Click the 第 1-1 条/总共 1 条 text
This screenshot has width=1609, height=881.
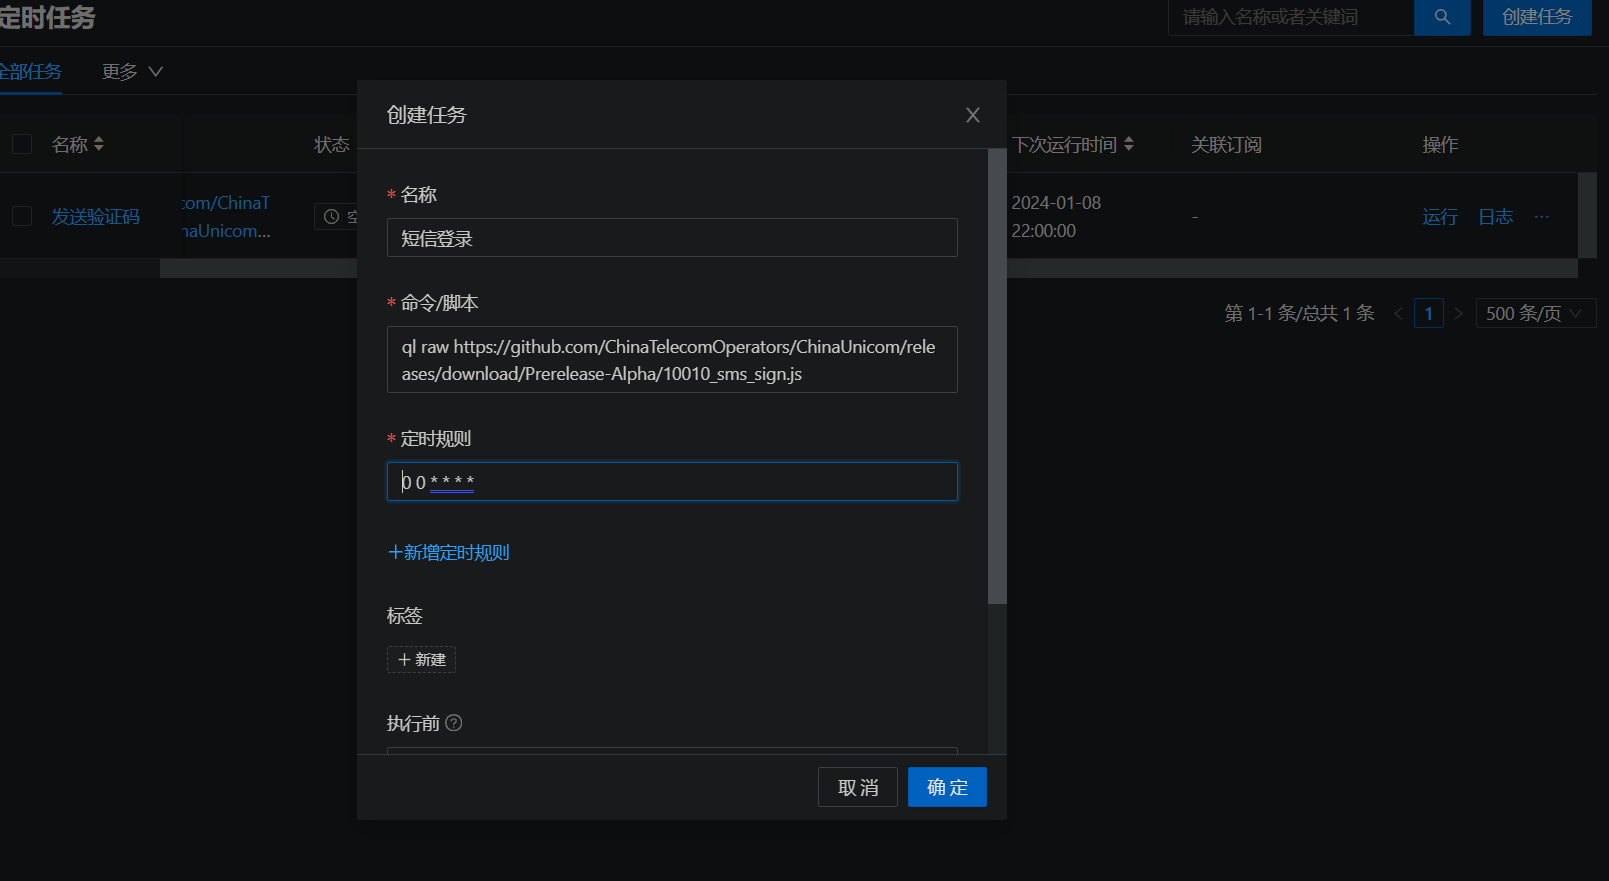click(x=1299, y=313)
